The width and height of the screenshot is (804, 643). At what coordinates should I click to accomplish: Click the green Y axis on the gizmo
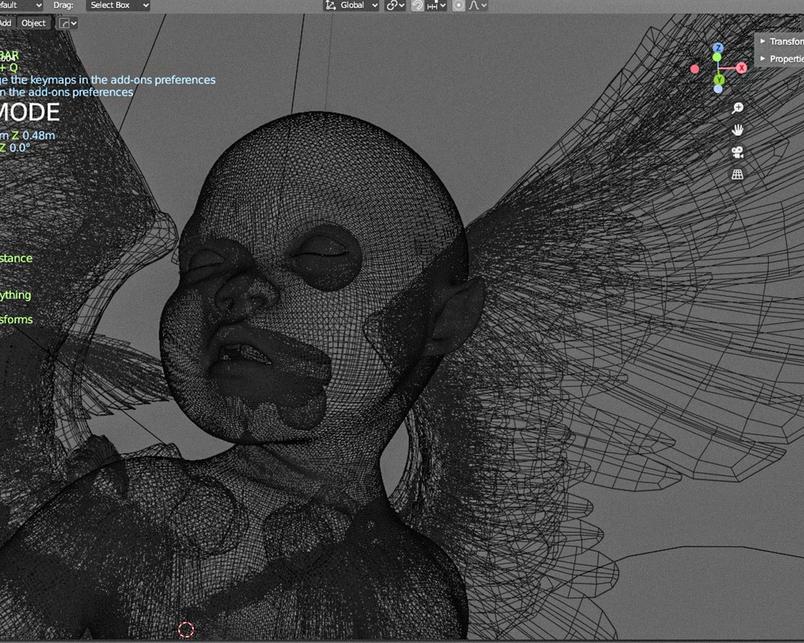tap(719, 79)
